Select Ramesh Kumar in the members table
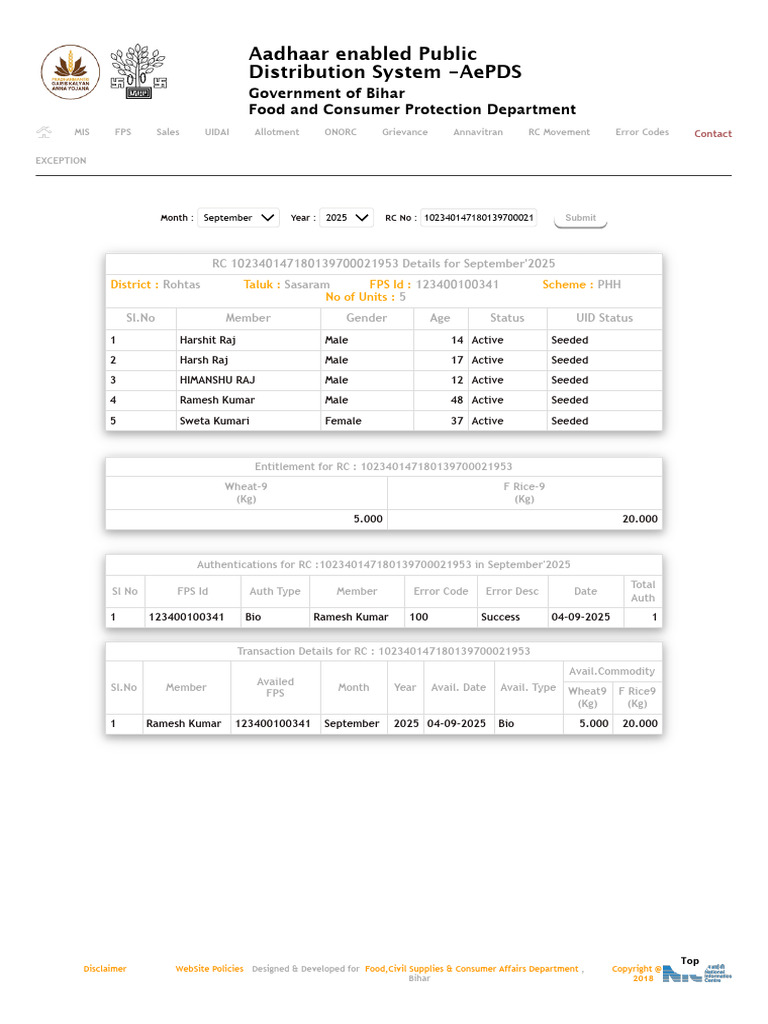Viewport: 768px width, 1024px height. point(217,400)
